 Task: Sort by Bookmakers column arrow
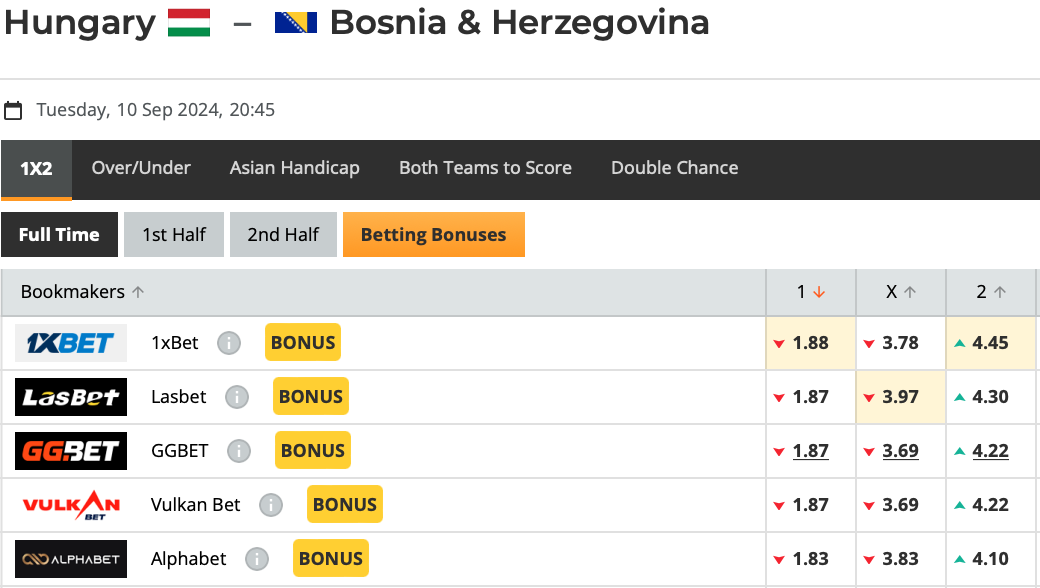point(138,292)
